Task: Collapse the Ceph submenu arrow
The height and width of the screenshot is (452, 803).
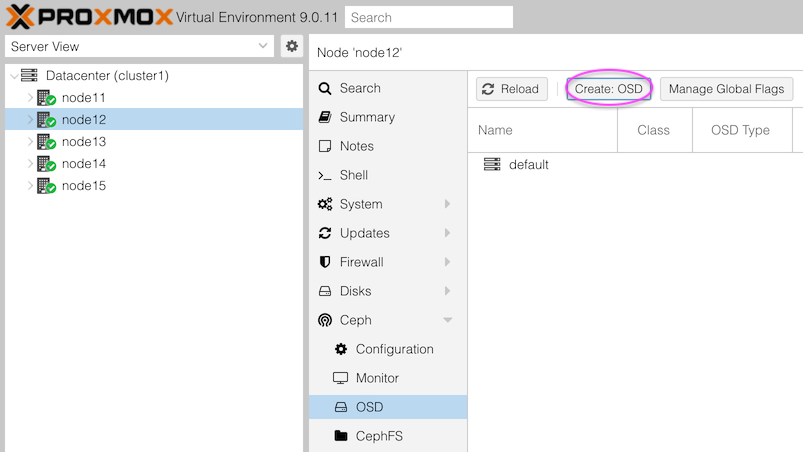Action: pos(447,320)
